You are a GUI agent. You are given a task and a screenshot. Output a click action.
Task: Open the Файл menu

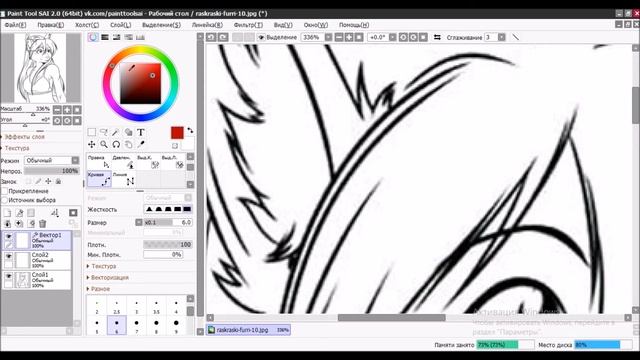coord(15,25)
